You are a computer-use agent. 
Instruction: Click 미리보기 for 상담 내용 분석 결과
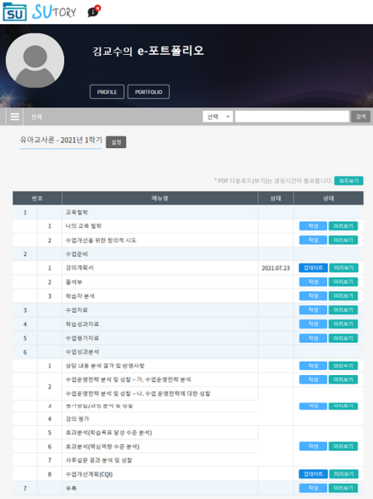343,366
